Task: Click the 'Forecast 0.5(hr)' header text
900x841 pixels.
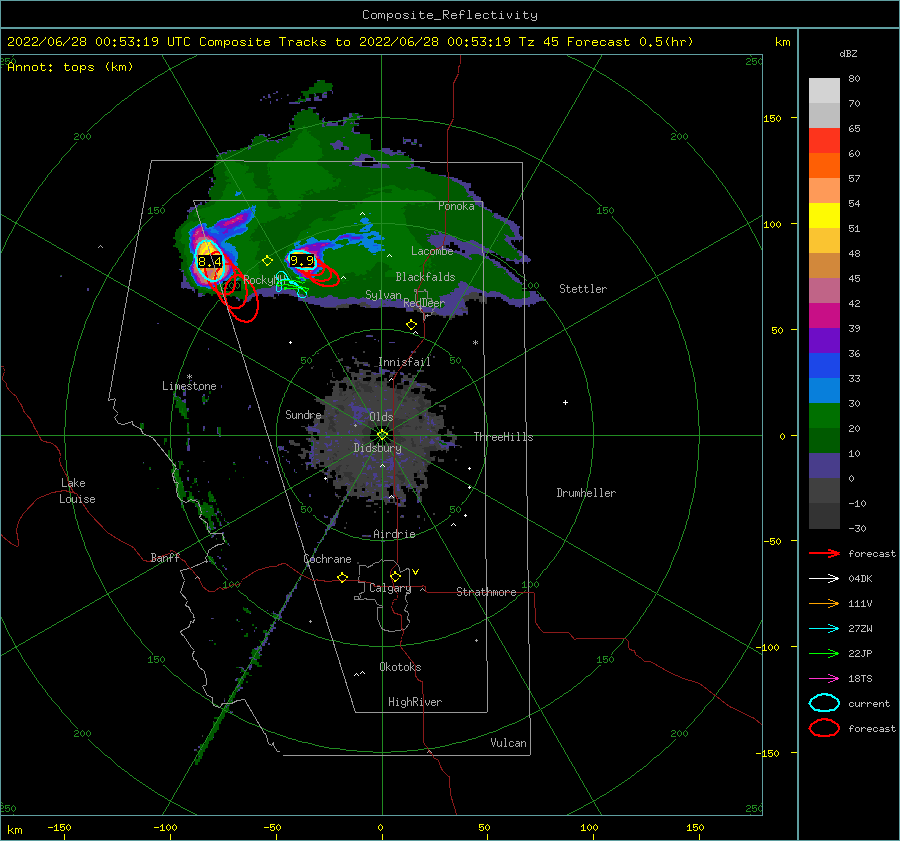Action: (x=630, y=42)
